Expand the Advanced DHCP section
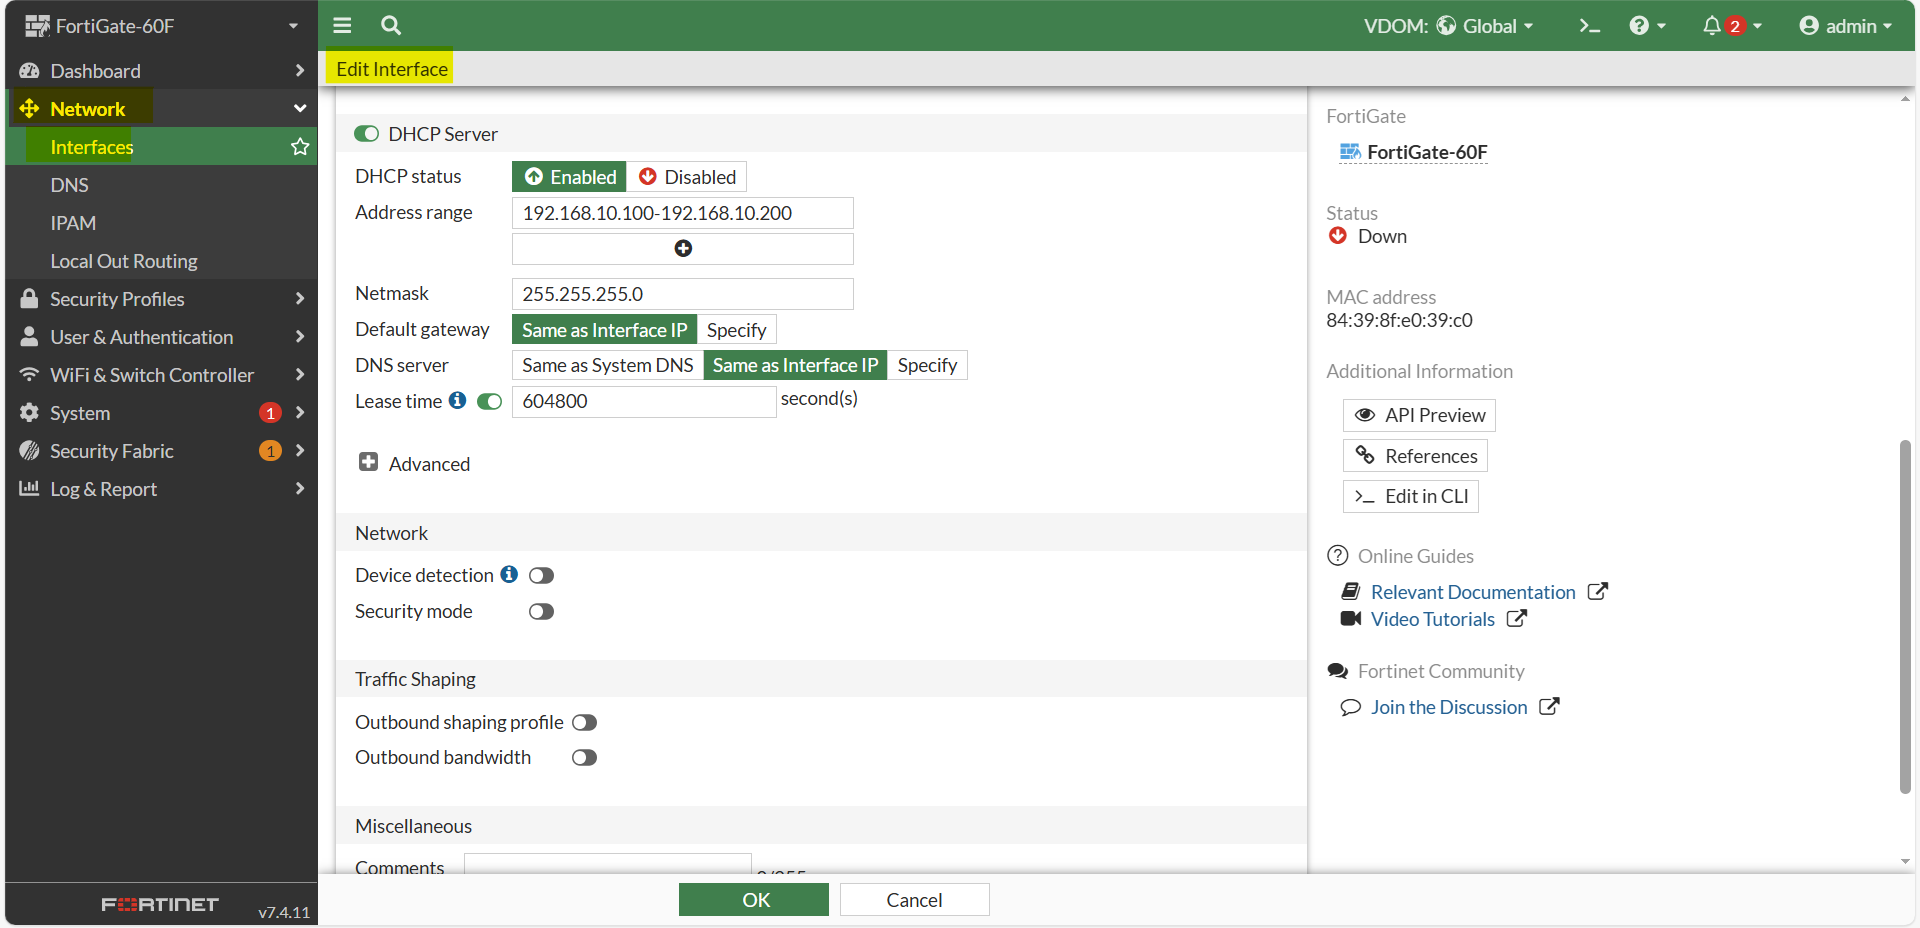This screenshot has height=928, width=1920. [x=414, y=463]
